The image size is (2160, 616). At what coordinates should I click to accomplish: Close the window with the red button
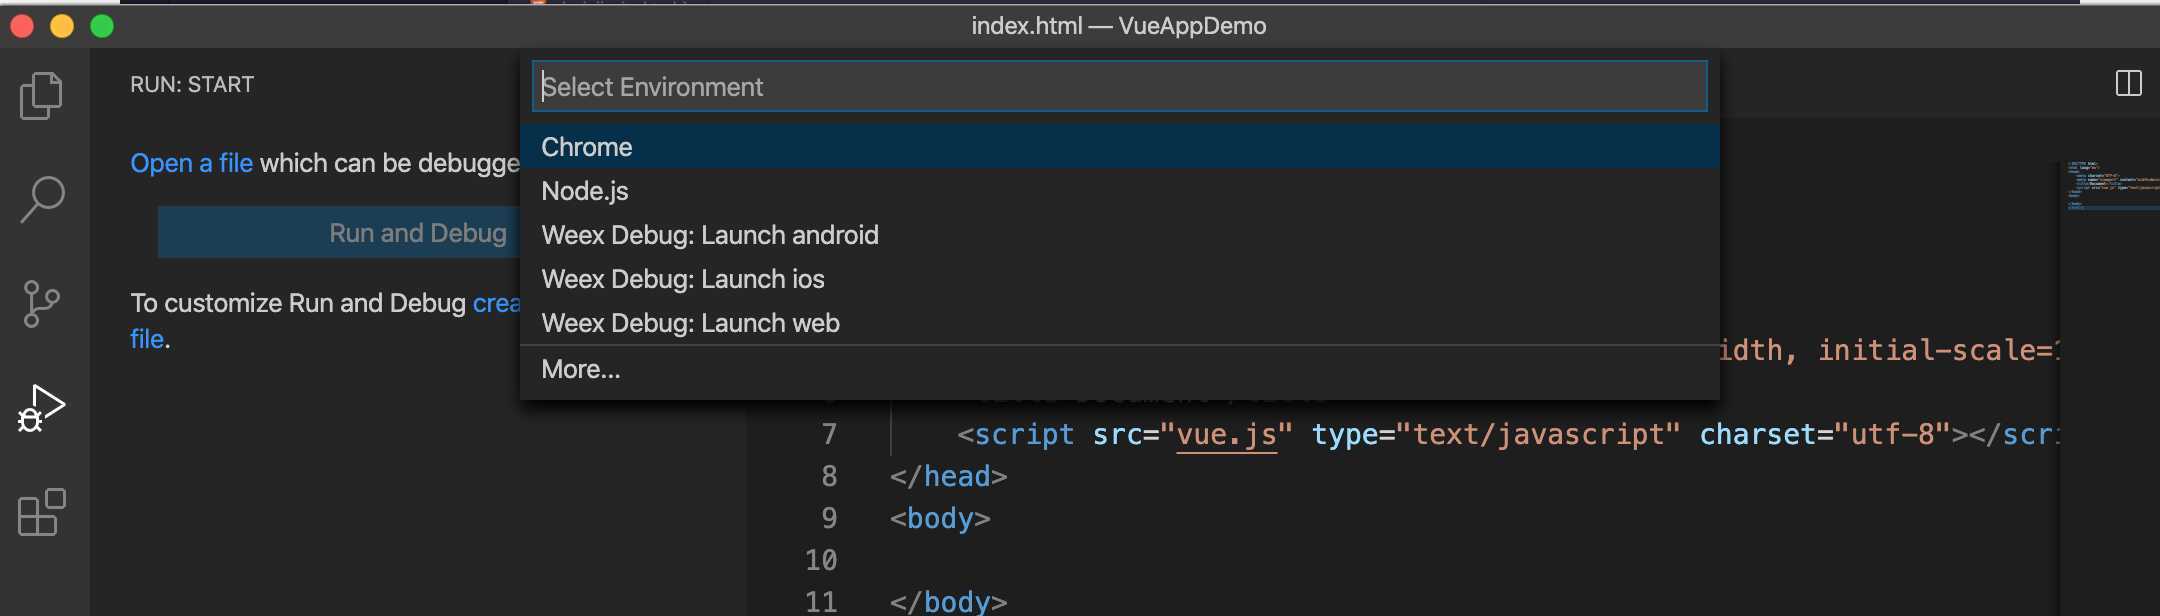[23, 26]
